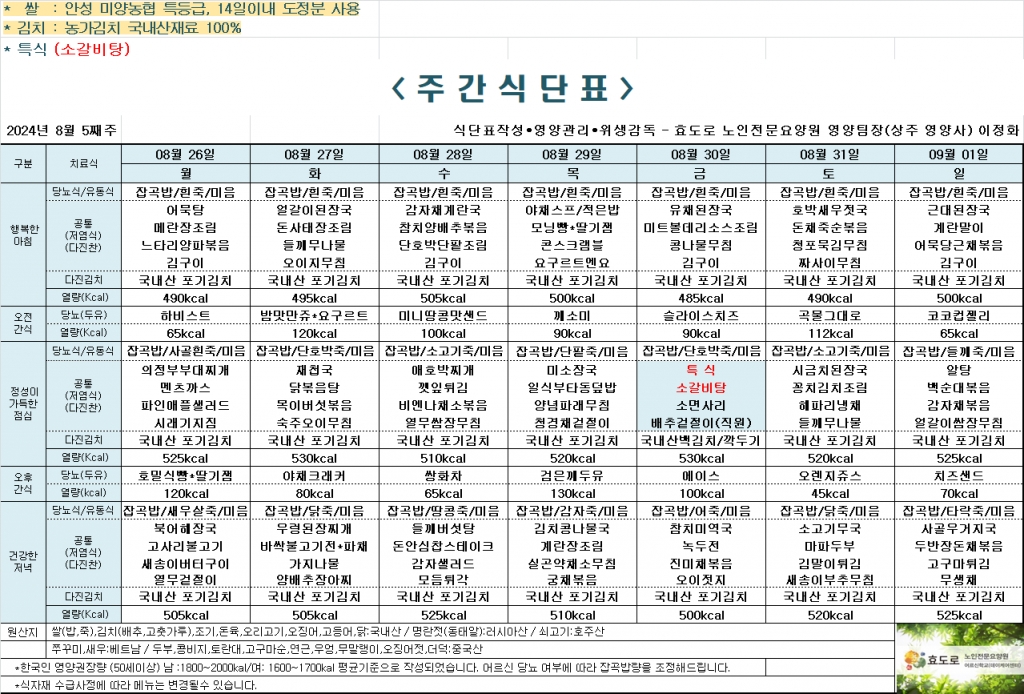Select the 배추겉절이(직원) cell
1024x694 pixels.
(x=701, y=422)
